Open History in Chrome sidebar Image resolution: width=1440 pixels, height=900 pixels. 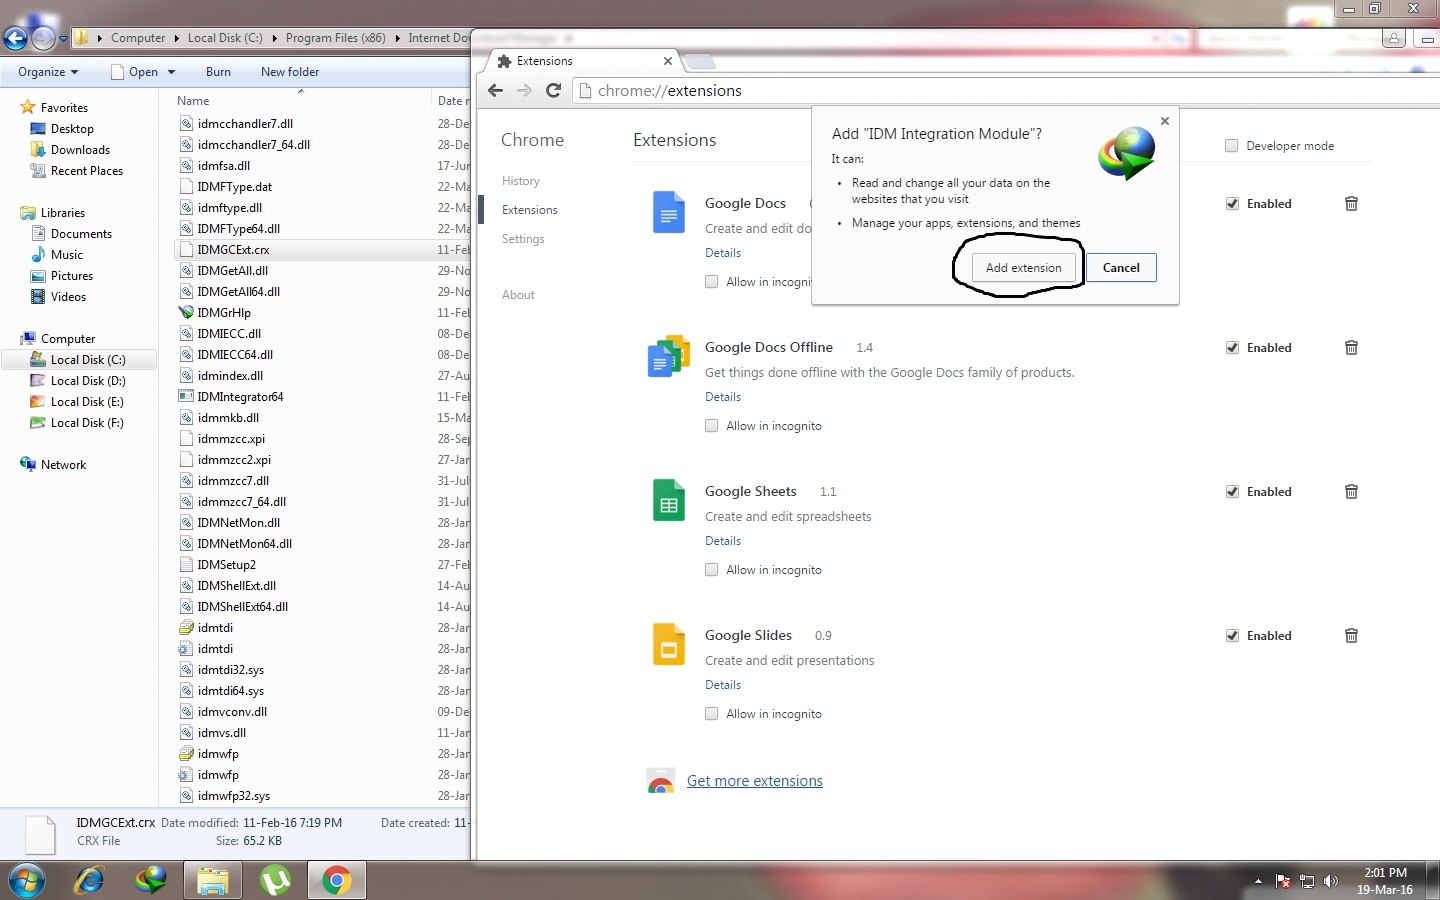pyautogui.click(x=520, y=181)
